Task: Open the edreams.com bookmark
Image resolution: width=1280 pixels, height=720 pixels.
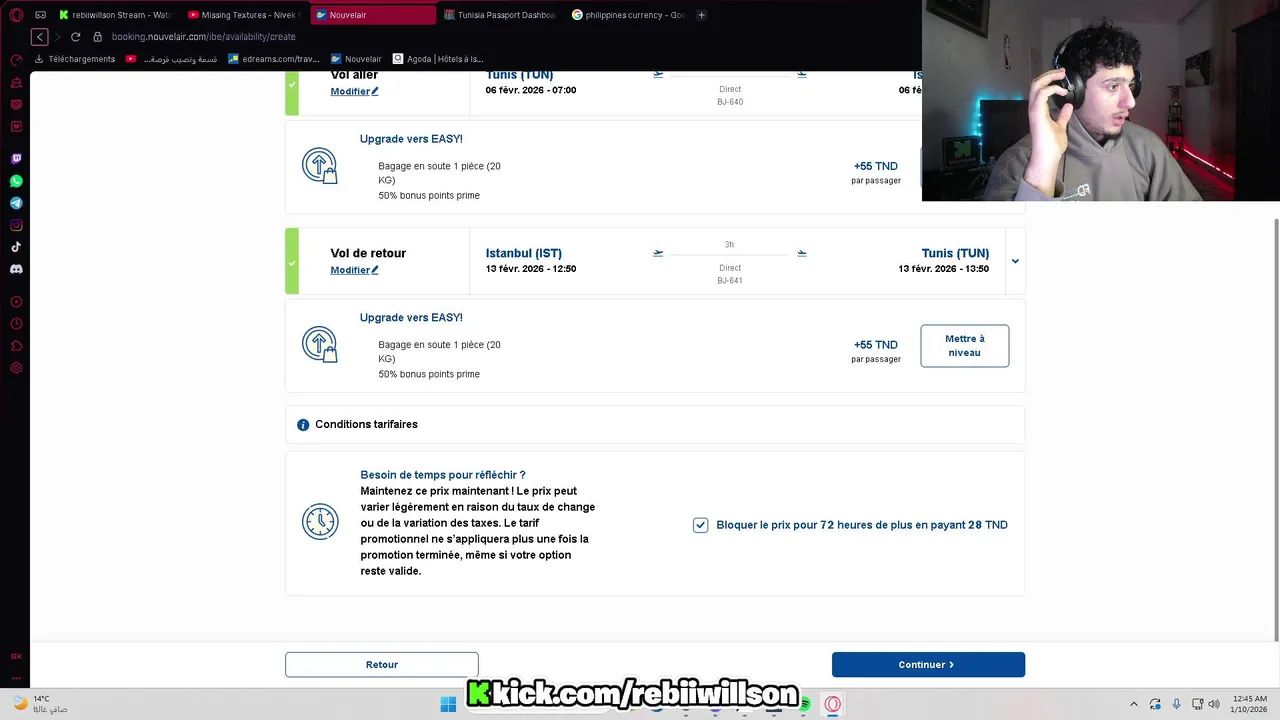Action: [274, 59]
